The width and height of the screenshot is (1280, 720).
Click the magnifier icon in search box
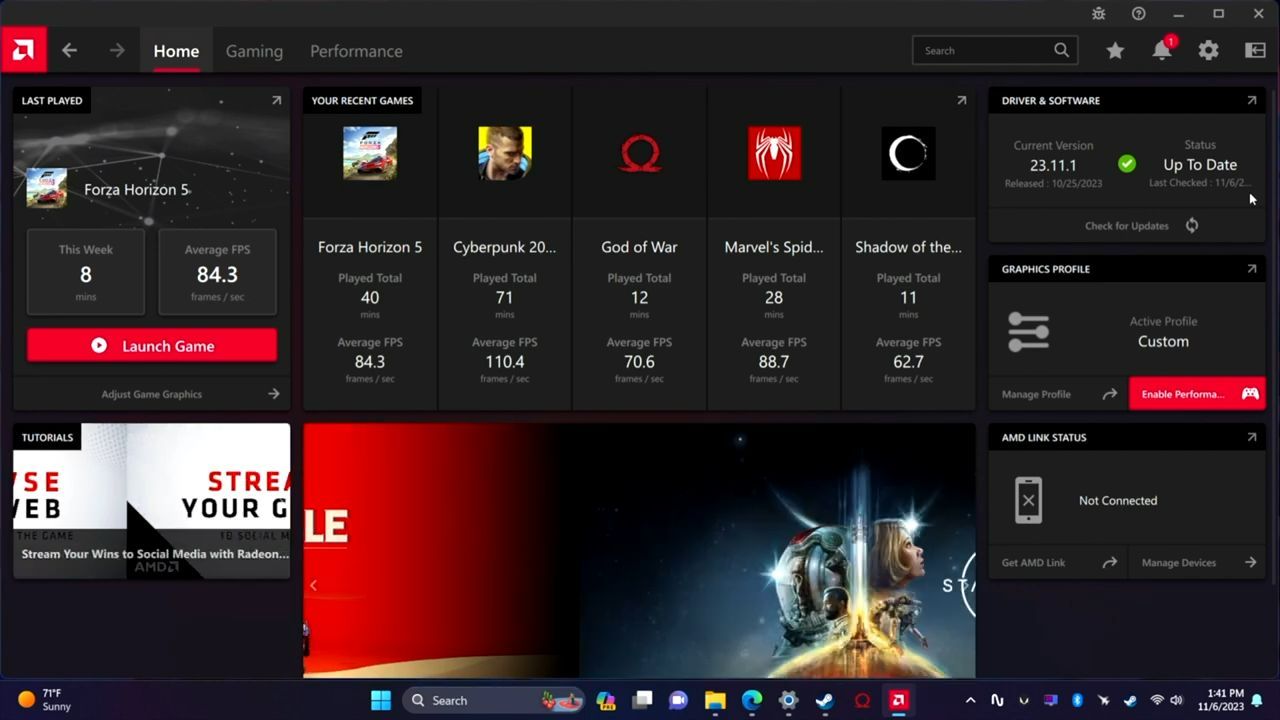pyautogui.click(x=1061, y=50)
